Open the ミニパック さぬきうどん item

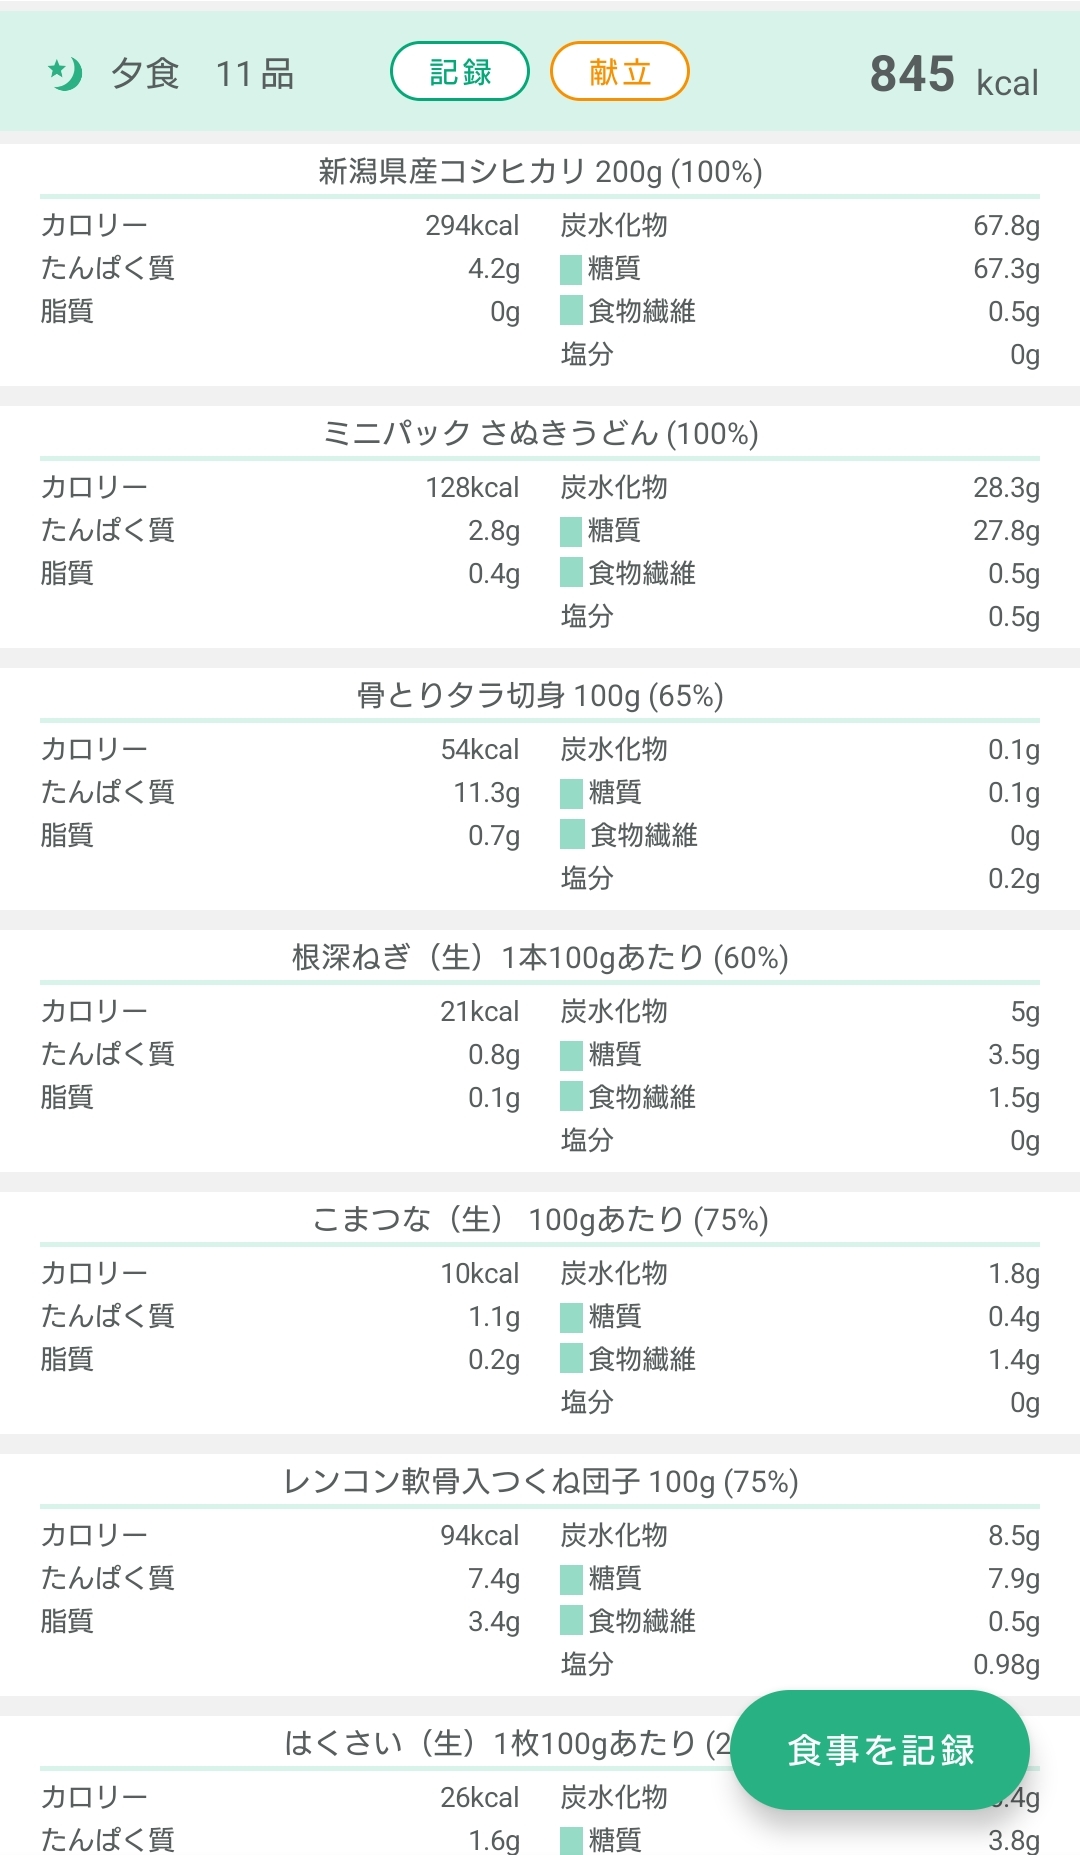pyautogui.click(x=540, y=434)
